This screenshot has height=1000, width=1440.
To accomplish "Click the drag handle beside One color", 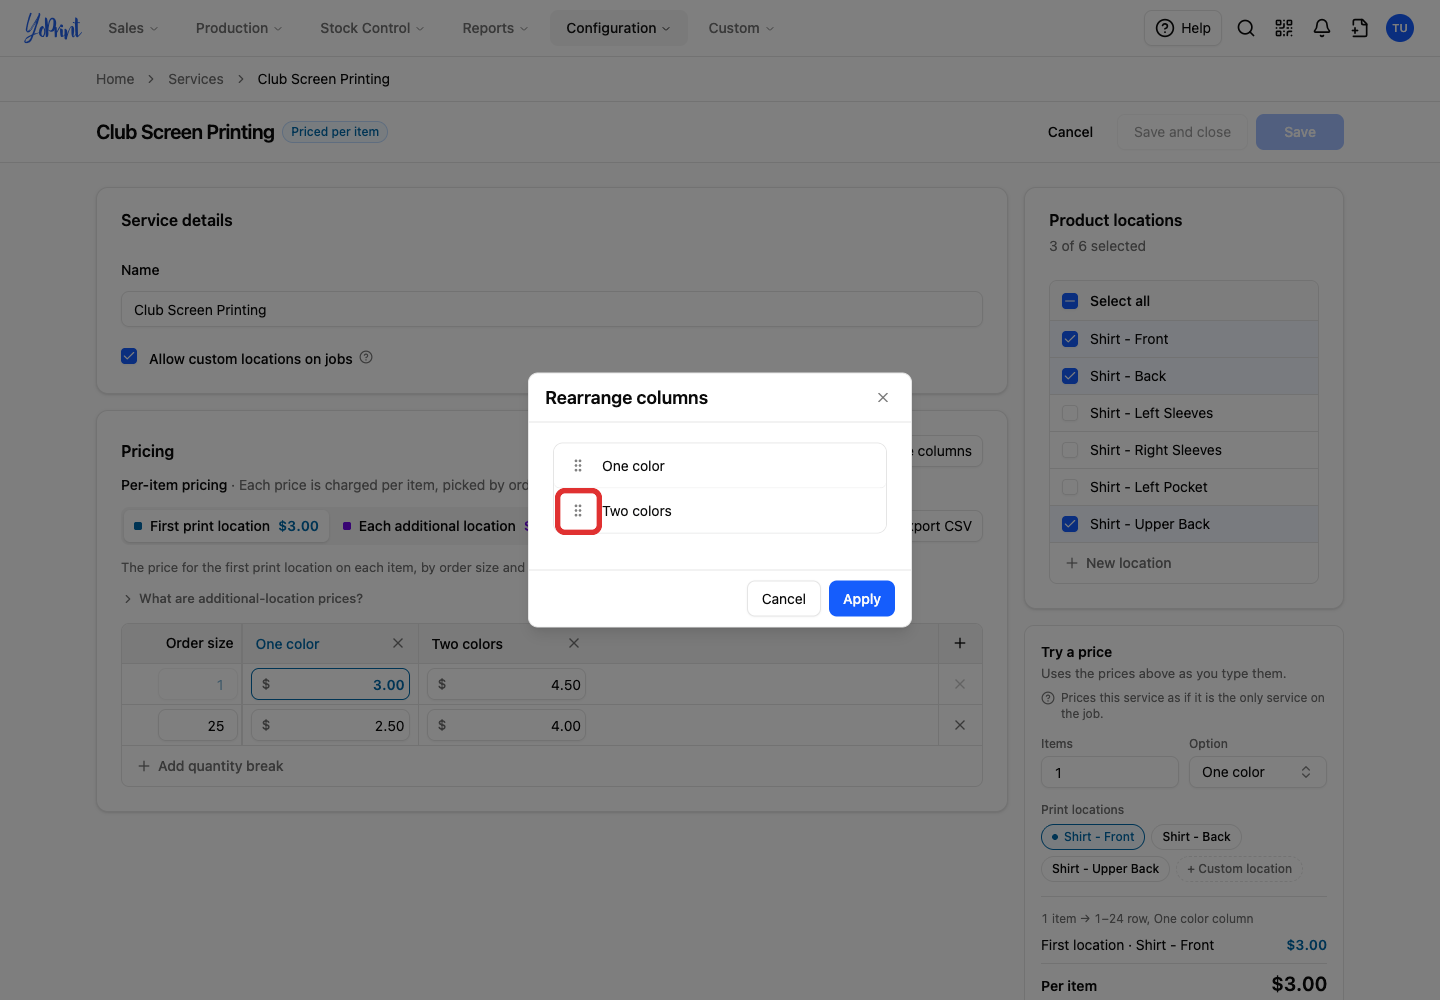I will (x=578, y=466).
